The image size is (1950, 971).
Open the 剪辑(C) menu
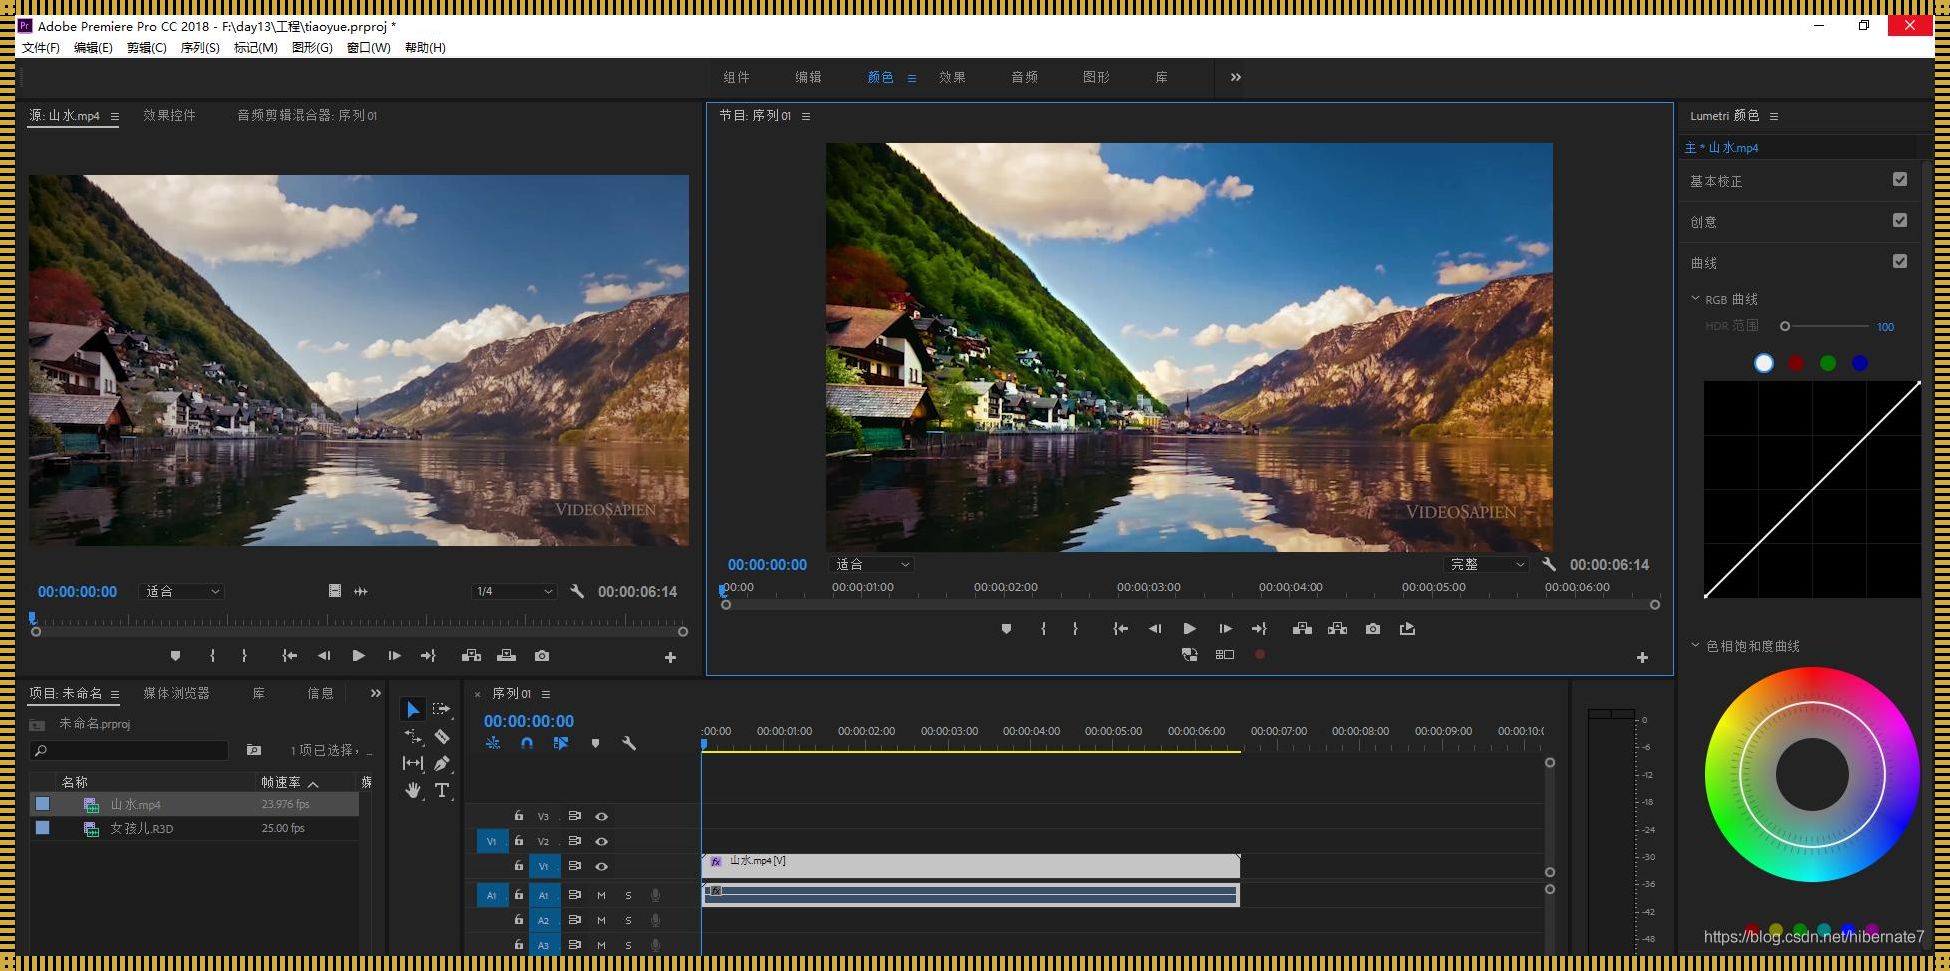pos(147,47)
